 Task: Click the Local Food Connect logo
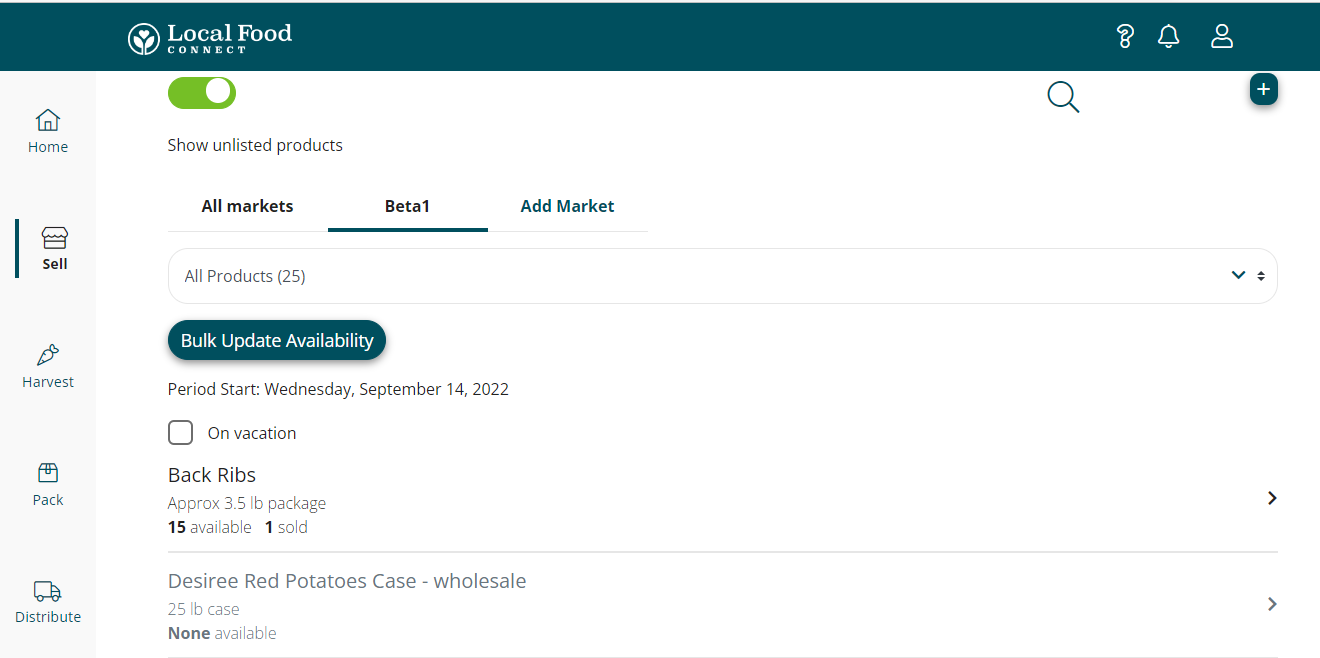coord(208,36)
